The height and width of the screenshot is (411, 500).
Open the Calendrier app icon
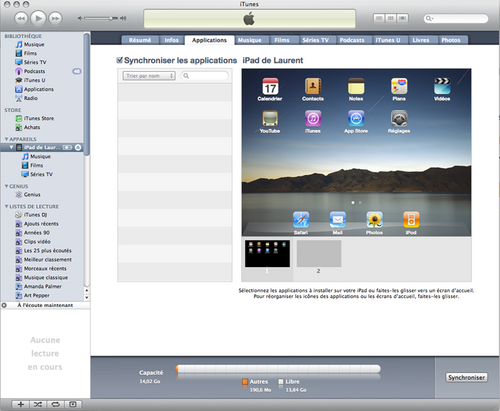(x=270, y=86)
